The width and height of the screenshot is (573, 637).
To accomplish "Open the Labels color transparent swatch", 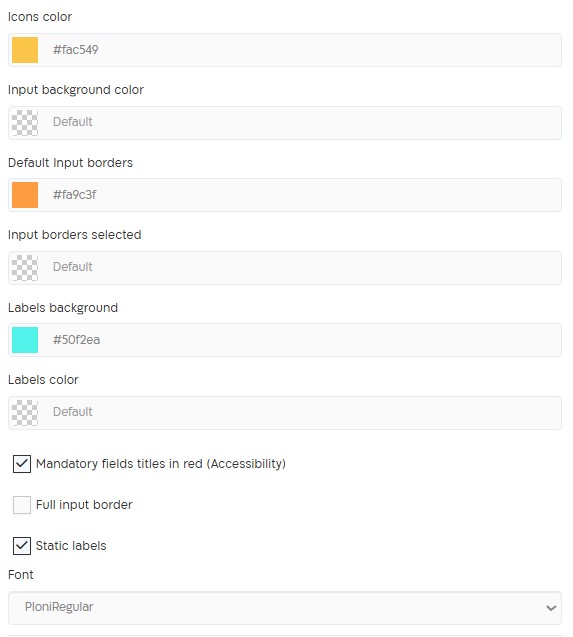I will [x=25, y=413].
